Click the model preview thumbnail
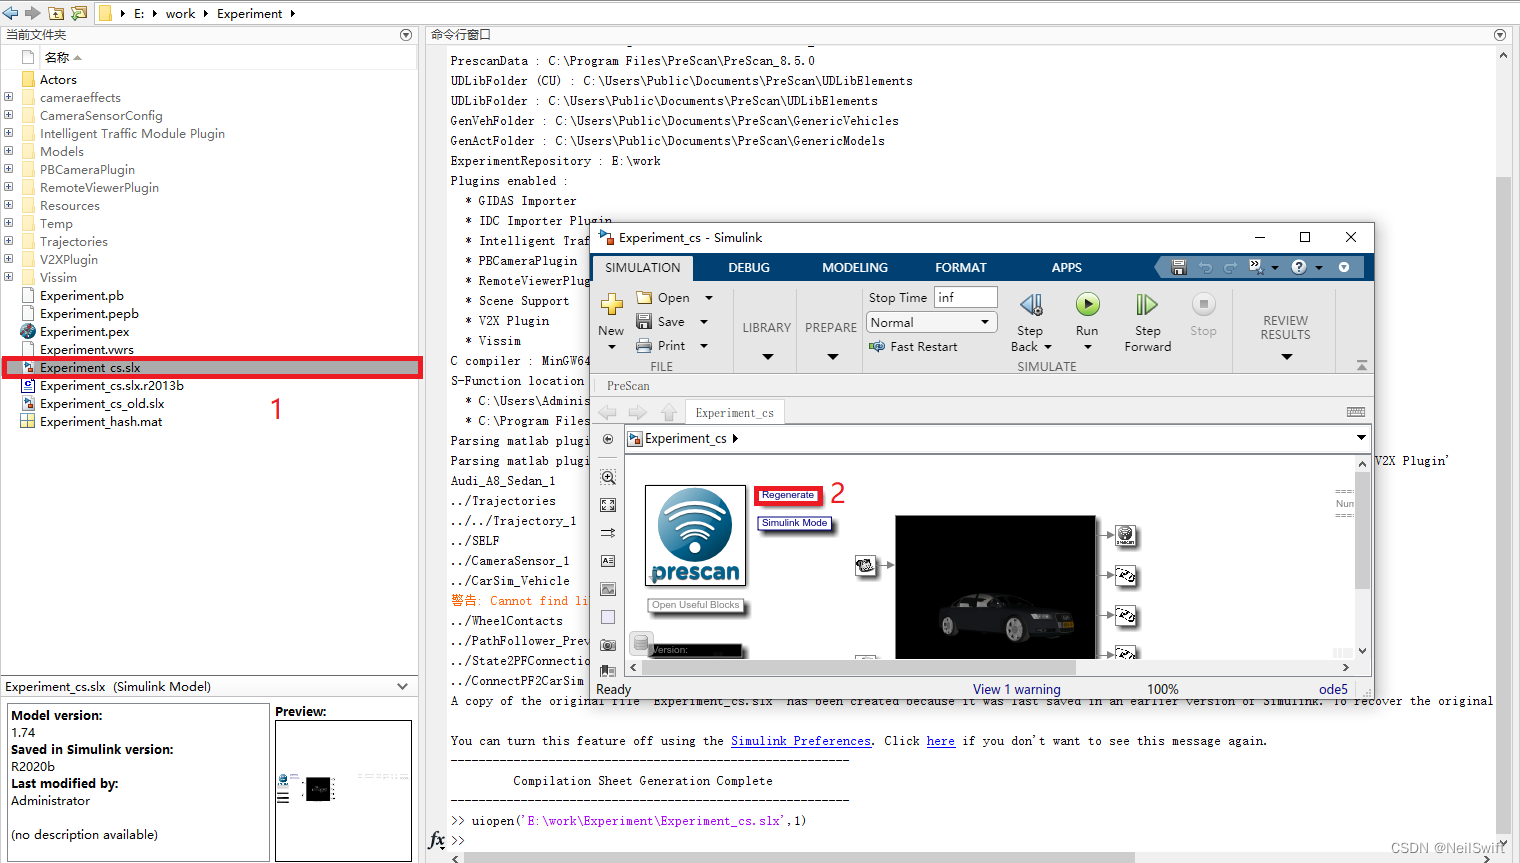 [343, 790]
